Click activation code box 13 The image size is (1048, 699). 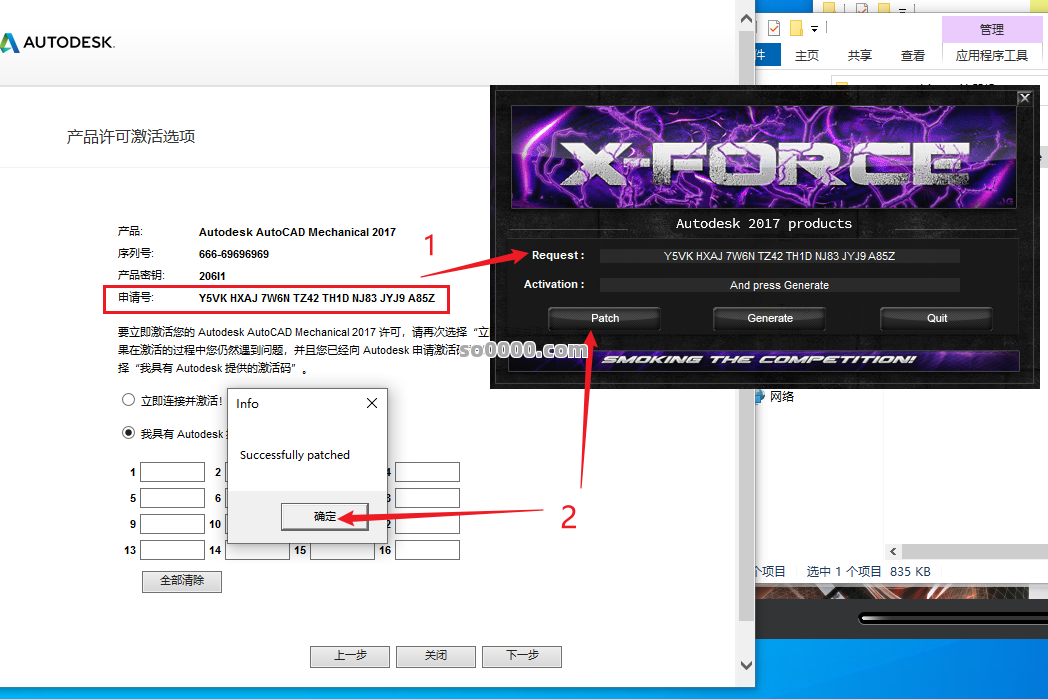coord(172,550)
